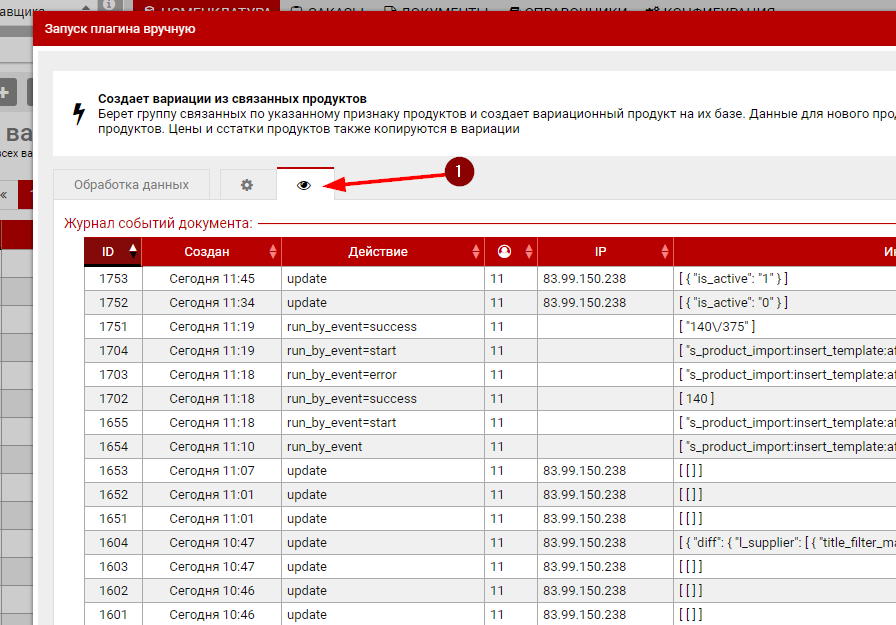The height and width of the screenshot is (625, 896).
Task: Click run_by_event=success in row 1751
Action: 351,327
